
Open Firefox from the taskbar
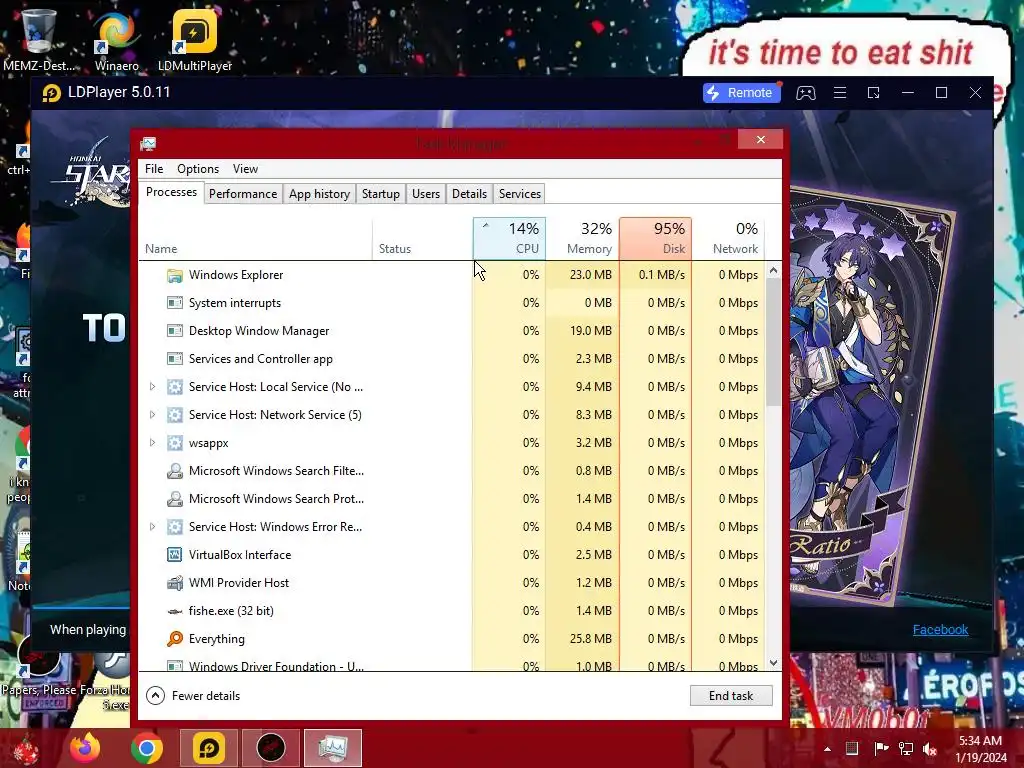tap(85, 748)
